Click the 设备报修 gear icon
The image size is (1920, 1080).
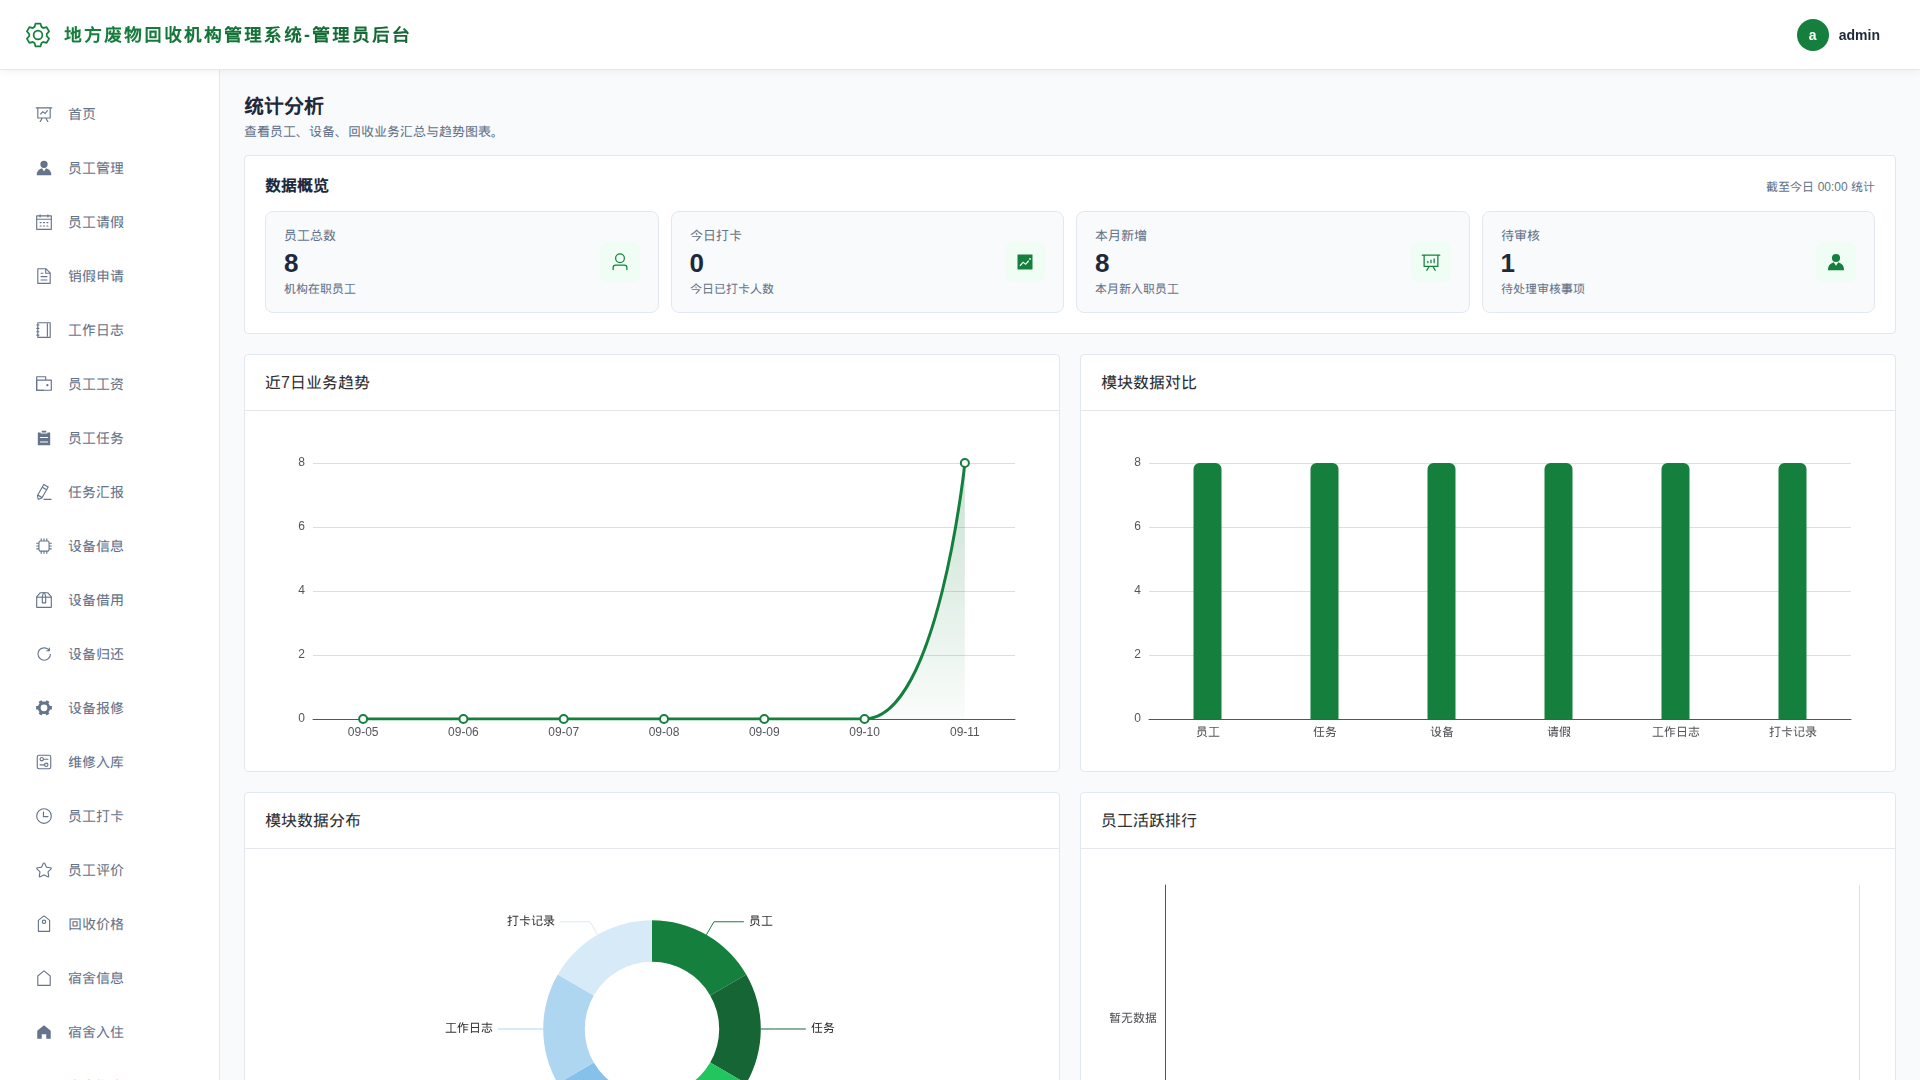(x=44, y=708)
